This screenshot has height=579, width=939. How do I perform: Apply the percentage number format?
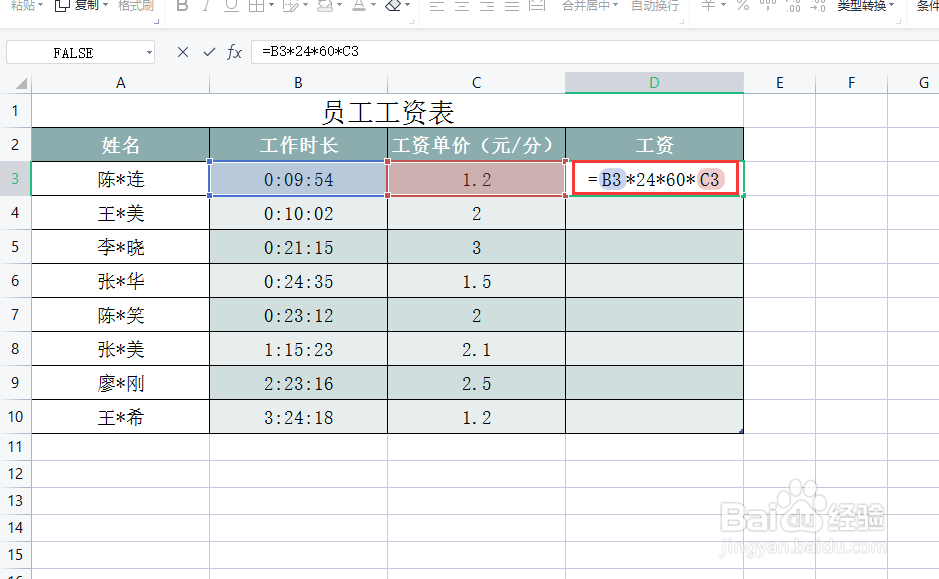[x=743, y=6]
